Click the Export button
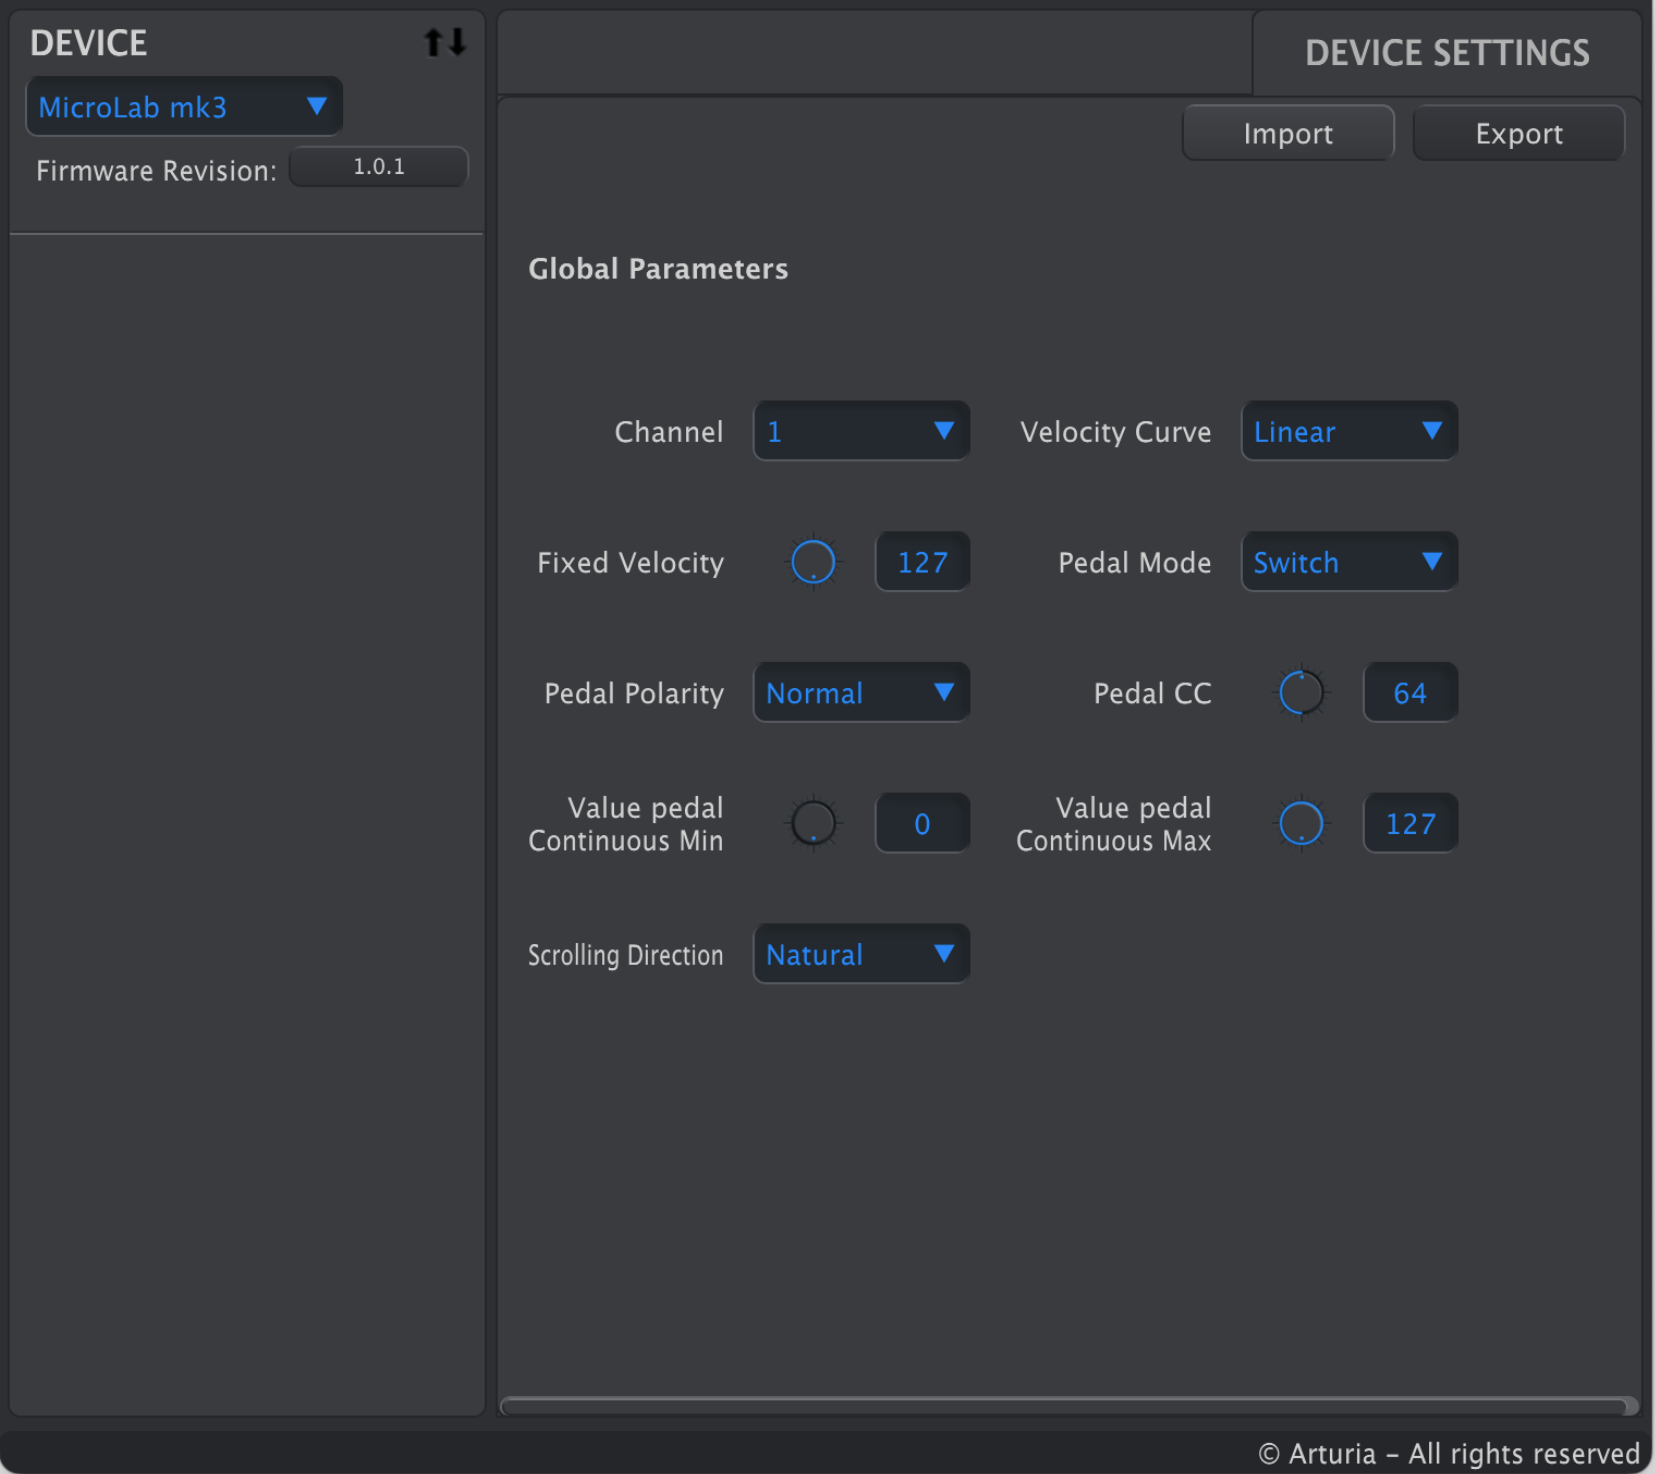This screenshot has width=1655, height=1474. pos(1518,133)
